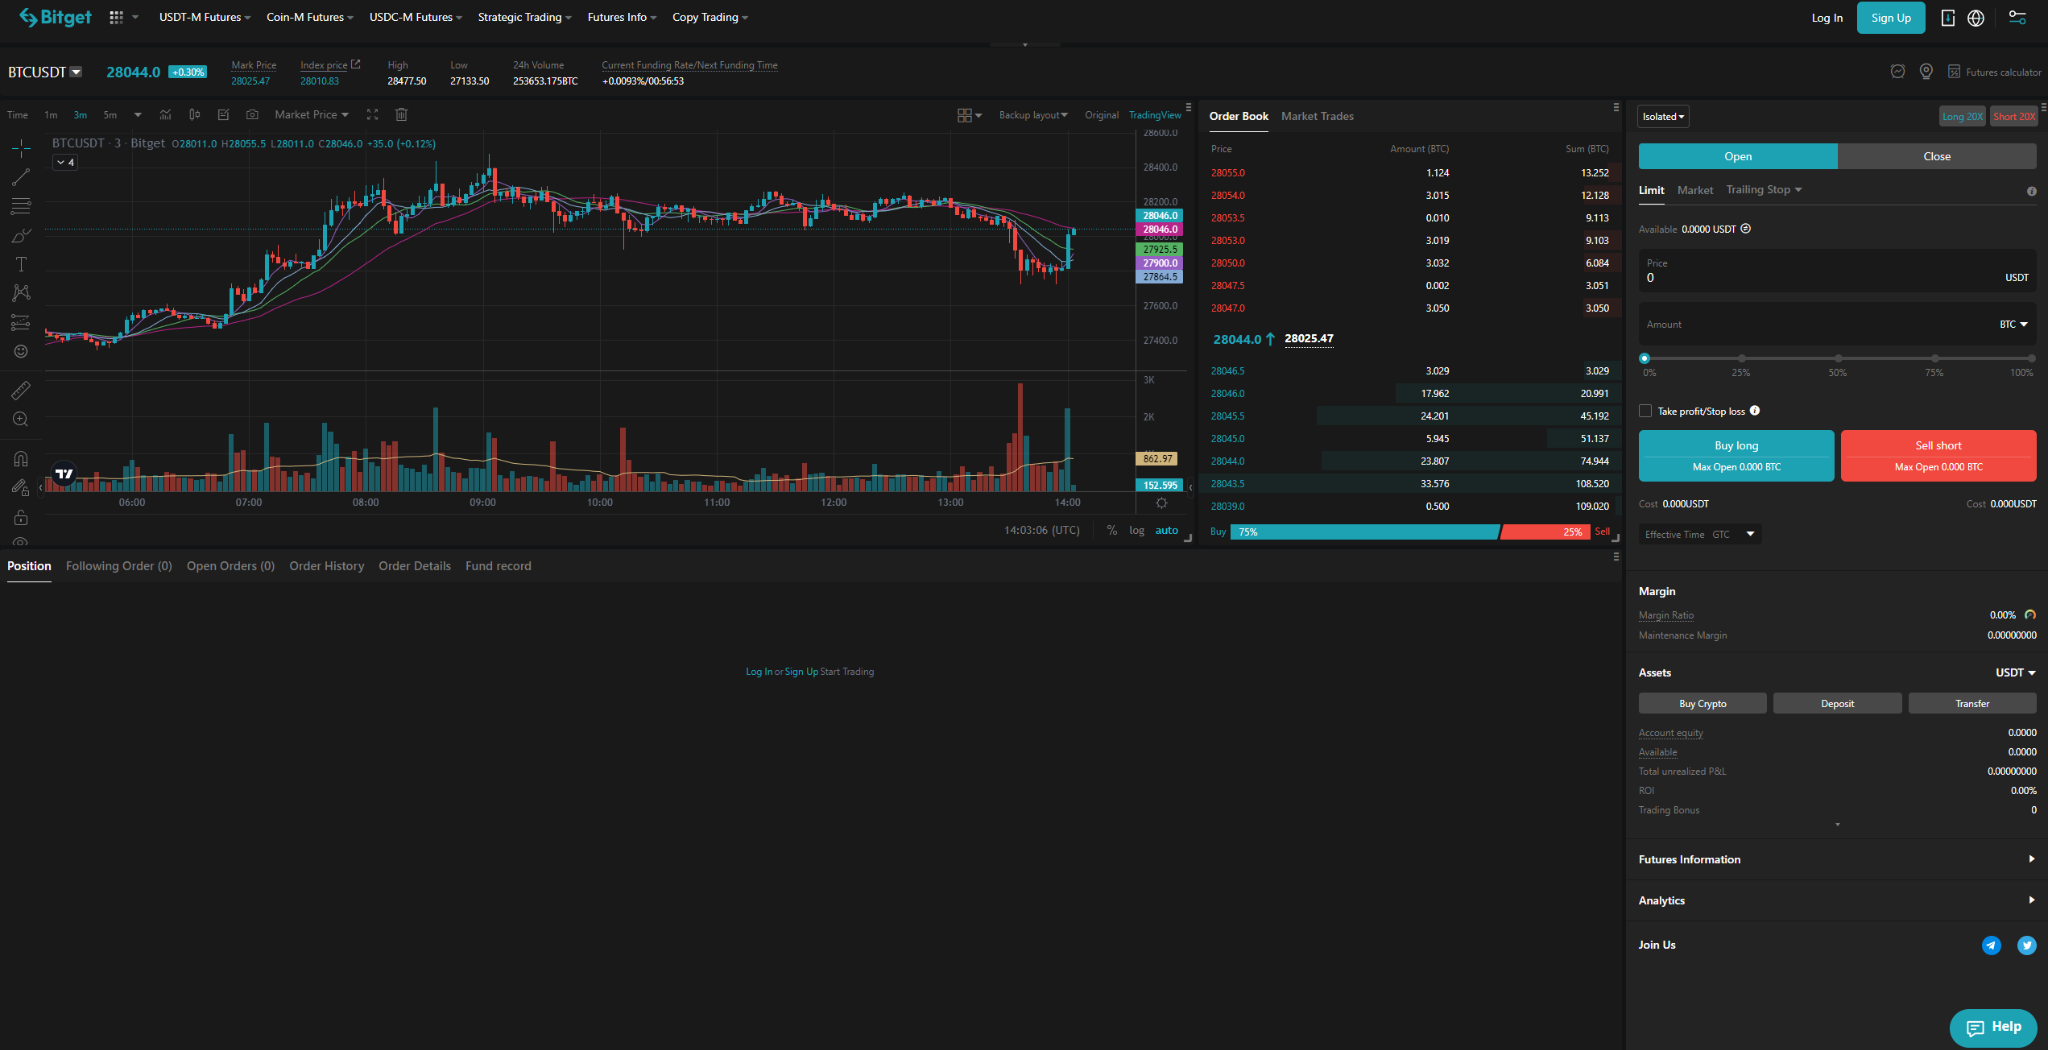Click the Deposit button
Image resolution: width=2048 pixels, height=1050 pixels.
[1837, 704]
